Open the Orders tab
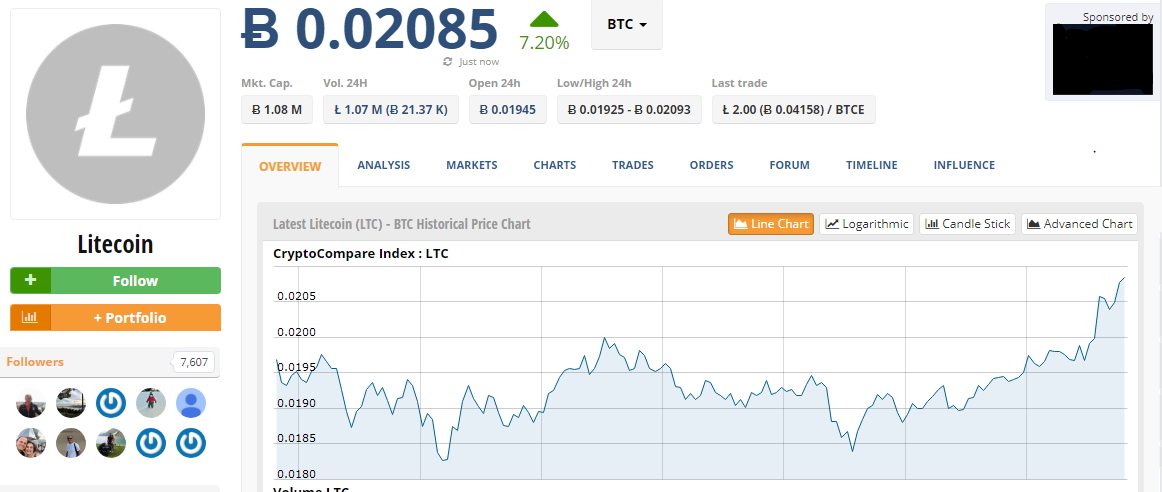Viewport: 1162px width, 492px height. point(711,165)
